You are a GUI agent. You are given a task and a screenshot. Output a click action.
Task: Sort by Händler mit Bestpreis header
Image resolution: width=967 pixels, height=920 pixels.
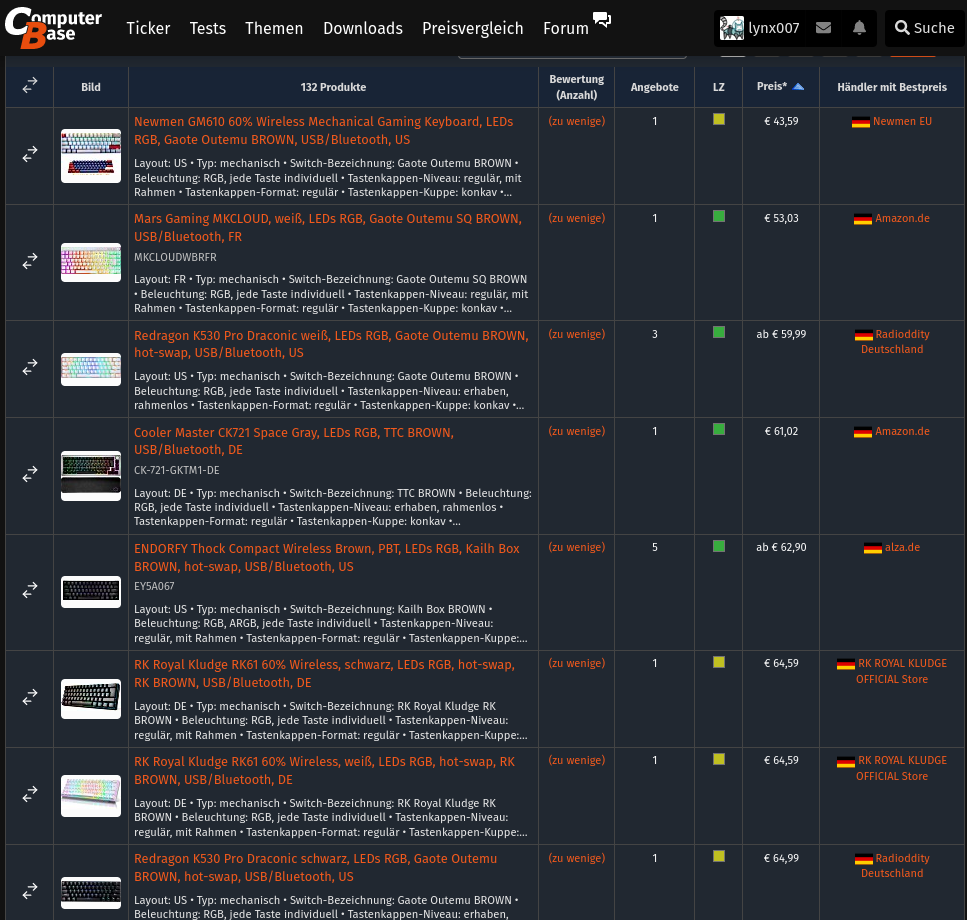(892, 87)
